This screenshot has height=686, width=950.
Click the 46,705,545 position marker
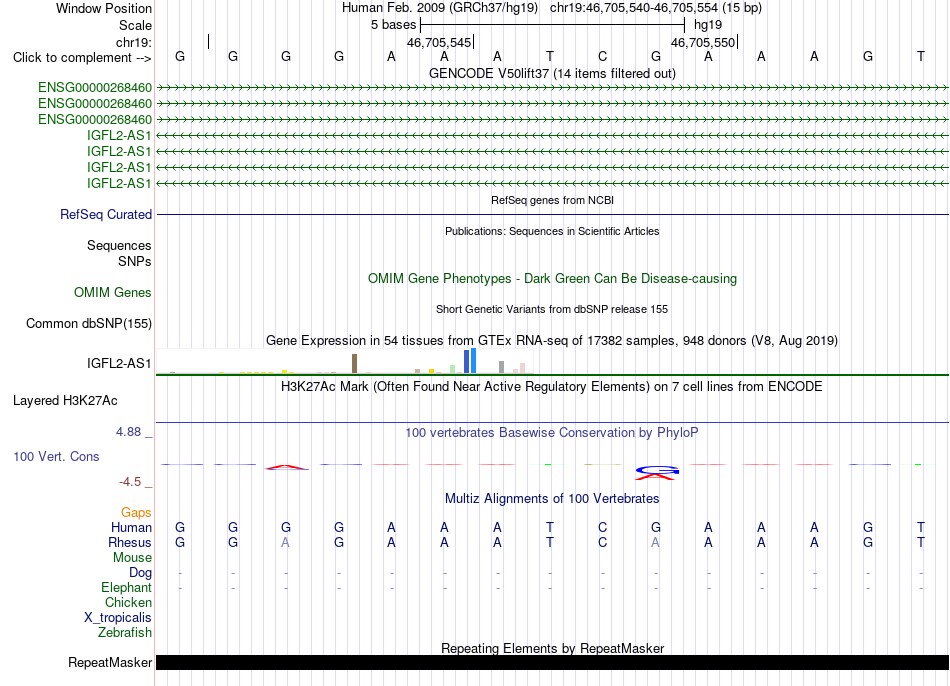(440, 42)
